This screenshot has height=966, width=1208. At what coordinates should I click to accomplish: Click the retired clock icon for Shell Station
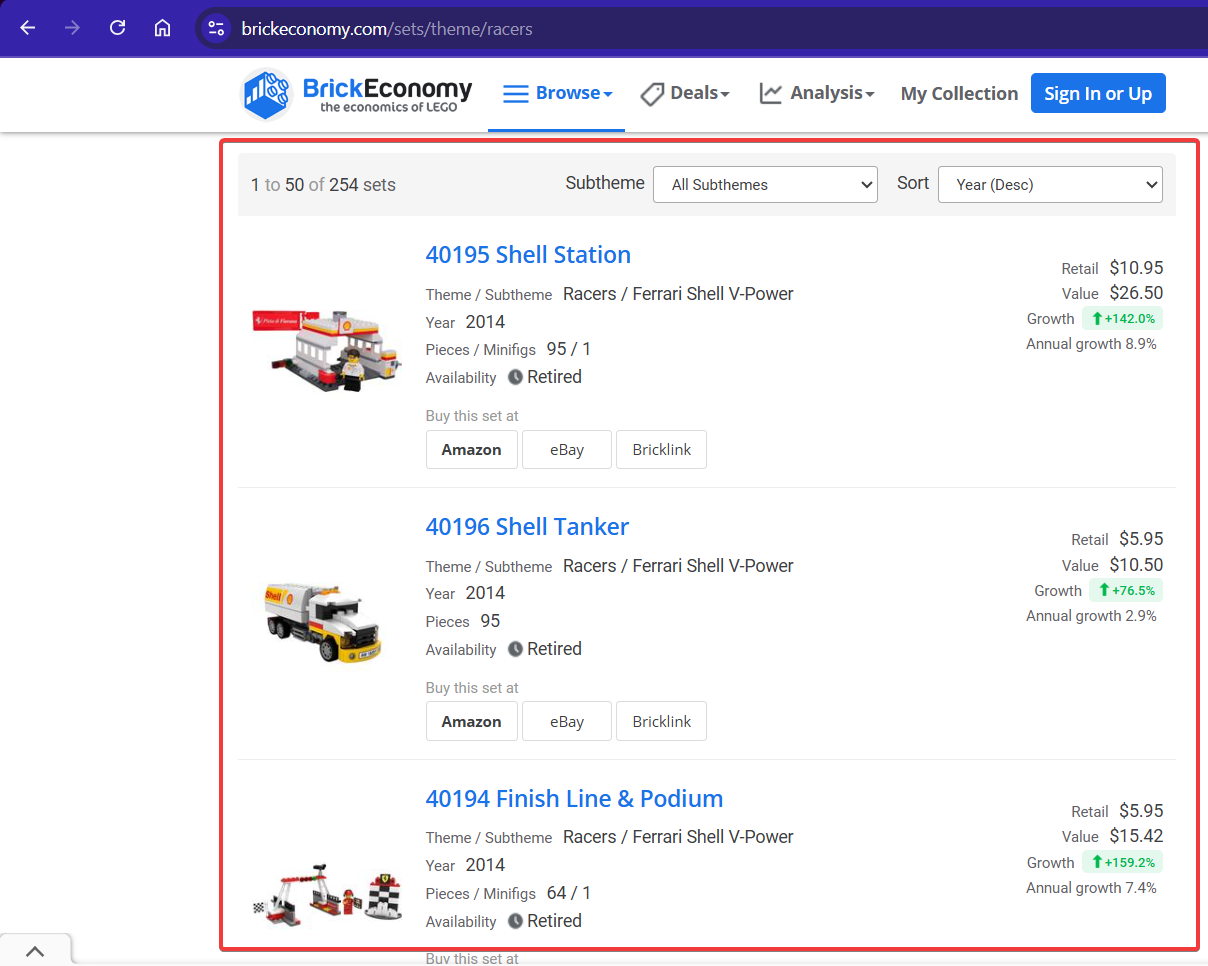coord(514,377)
